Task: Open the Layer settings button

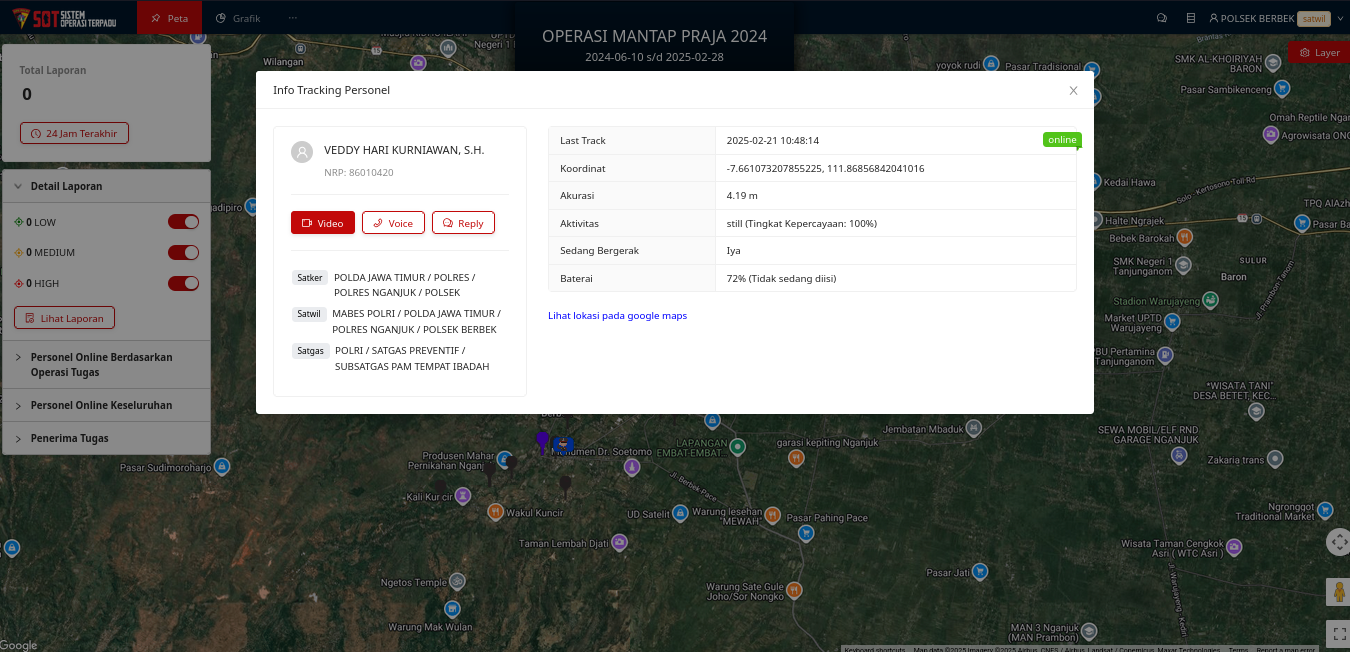Action: click(1318, 52)
